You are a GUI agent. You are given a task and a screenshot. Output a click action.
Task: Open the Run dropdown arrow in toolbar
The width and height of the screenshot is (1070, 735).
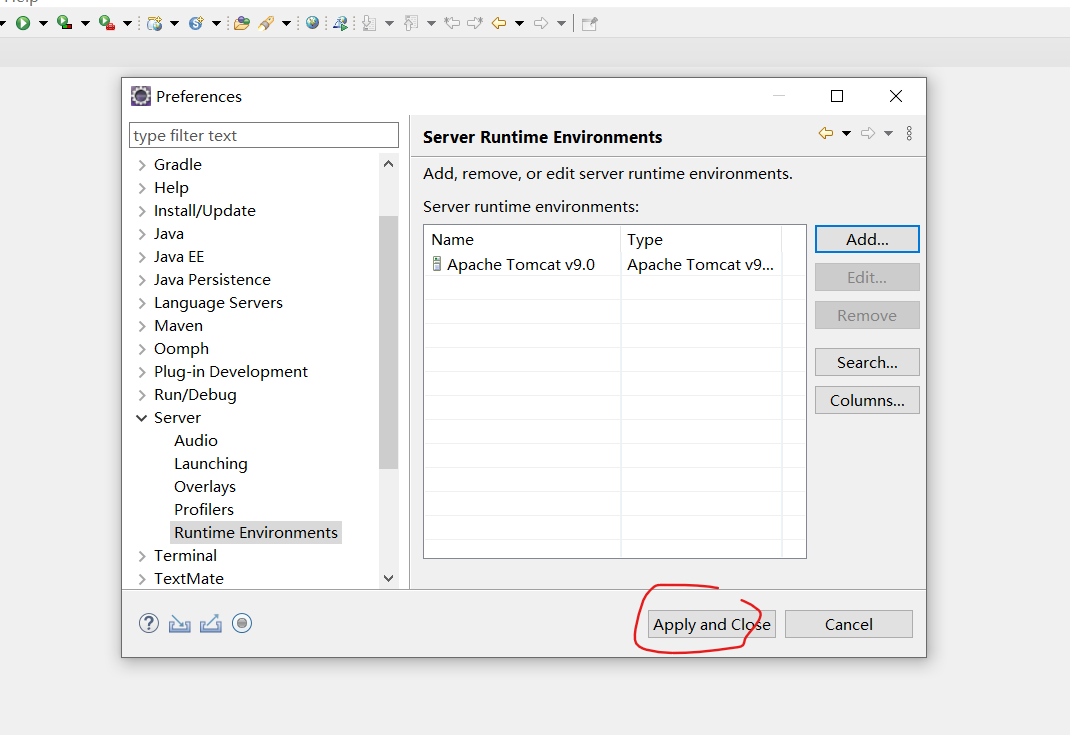[x=43, y=23]
